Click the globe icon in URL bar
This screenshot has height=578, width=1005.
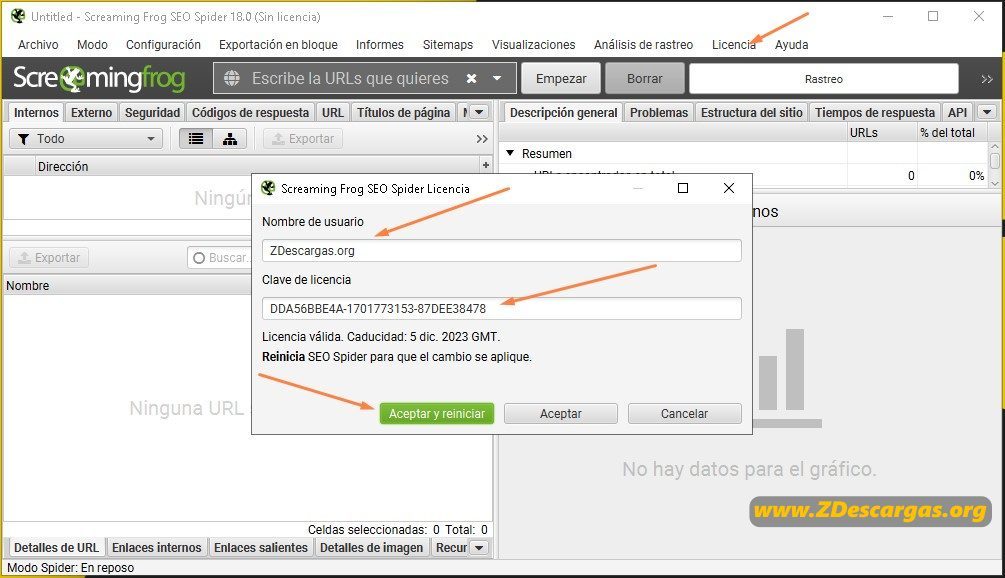[231, 78]
